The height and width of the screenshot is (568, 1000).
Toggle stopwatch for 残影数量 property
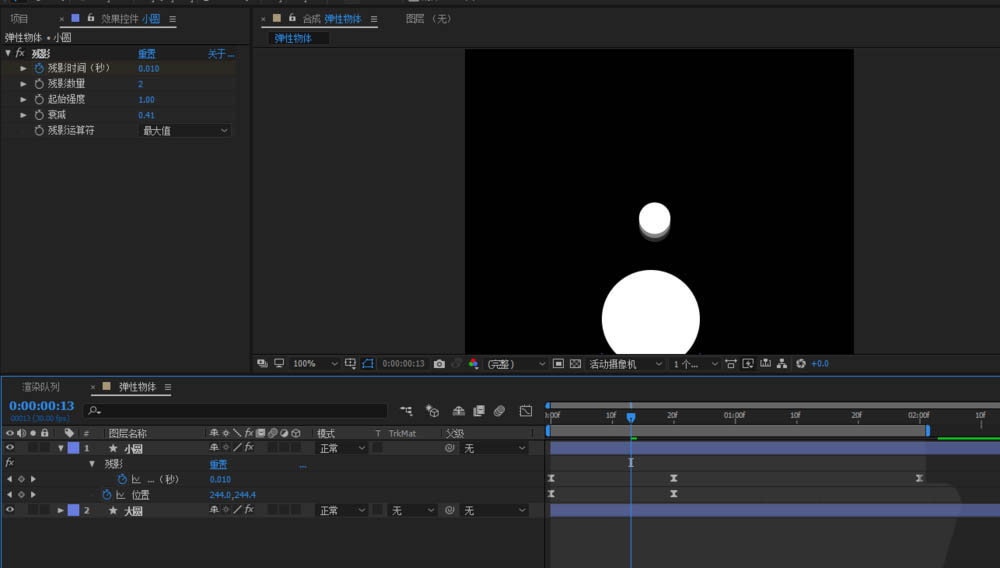pyautogui.click(x=40, y=84)
